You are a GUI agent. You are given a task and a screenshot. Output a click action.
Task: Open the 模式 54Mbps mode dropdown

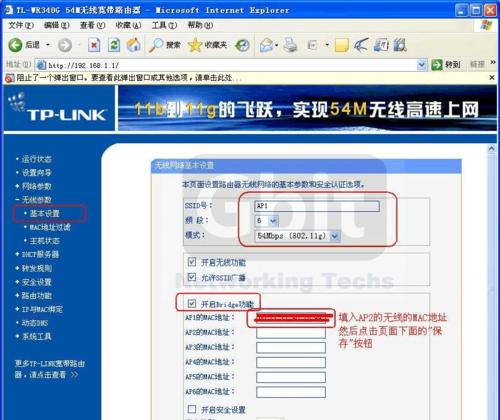[335, 236]
